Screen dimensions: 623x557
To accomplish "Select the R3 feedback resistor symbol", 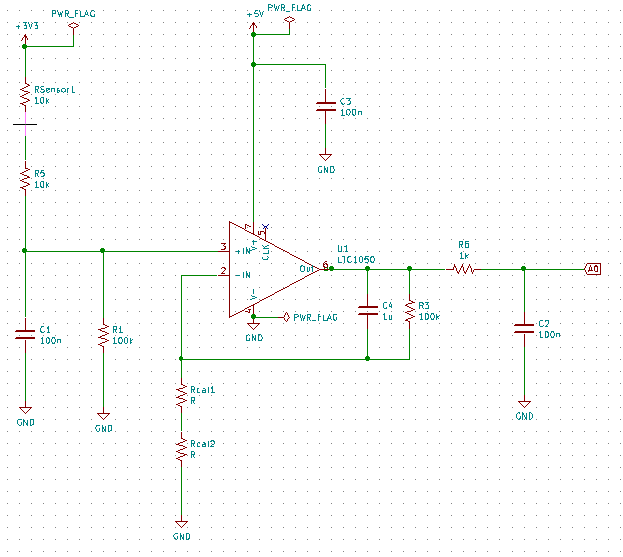I will click(x=410, y=311).
